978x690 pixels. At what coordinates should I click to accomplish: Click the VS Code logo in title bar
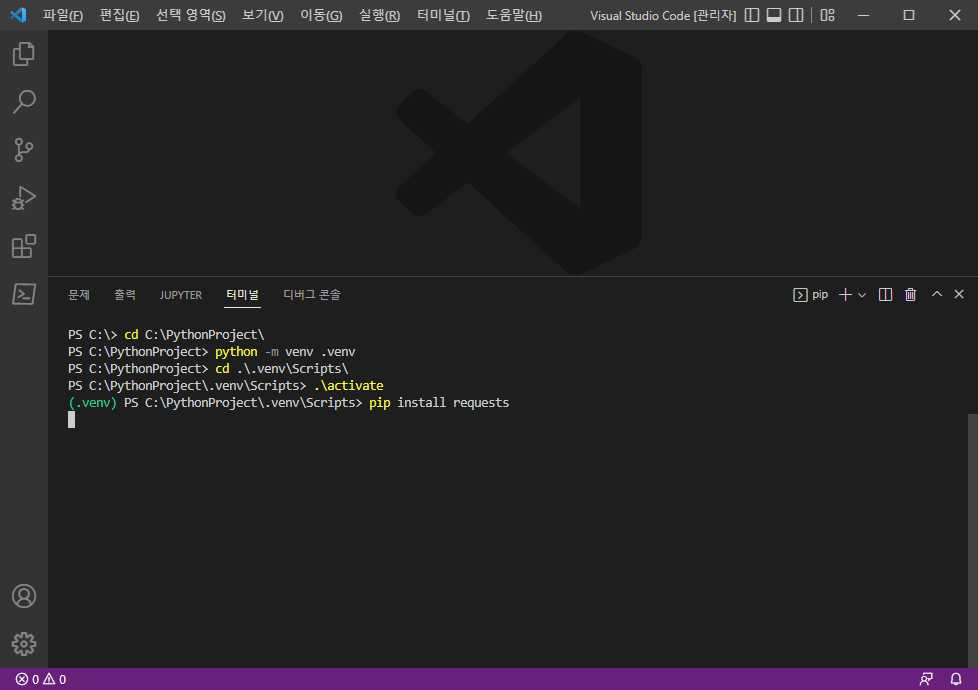click(x=18, y=15)
